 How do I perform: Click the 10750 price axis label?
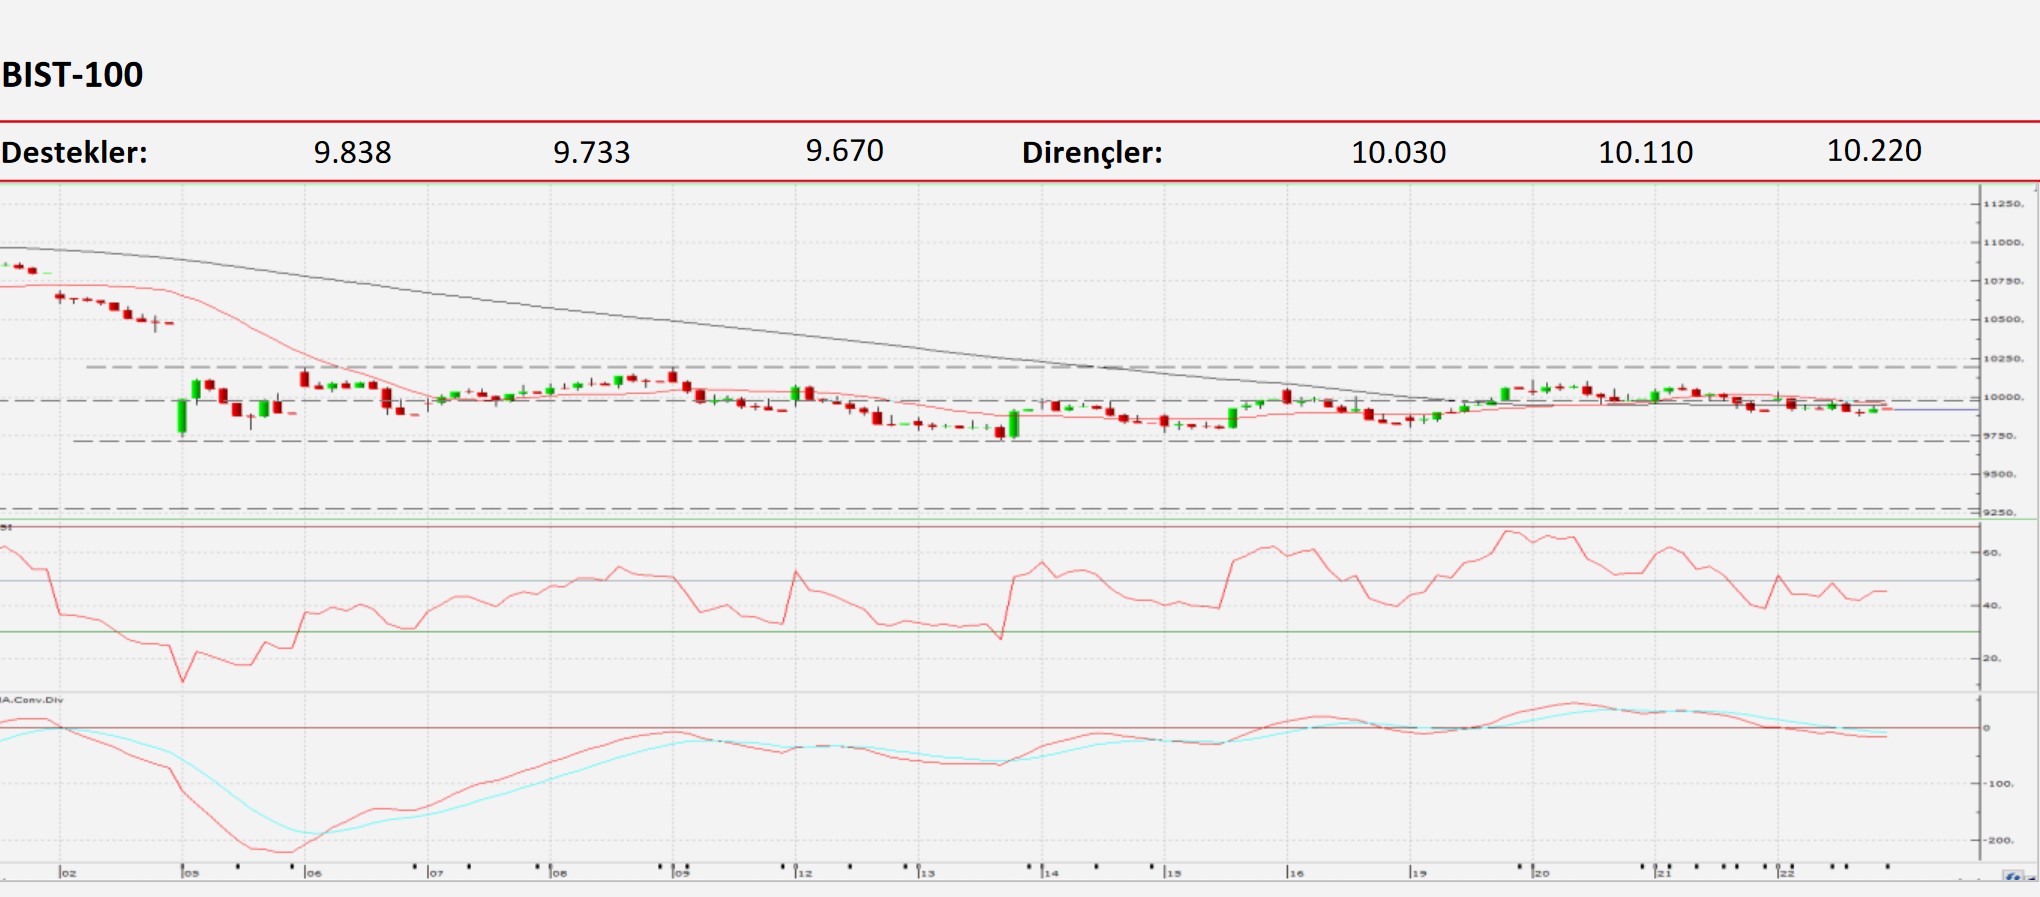2004,282
